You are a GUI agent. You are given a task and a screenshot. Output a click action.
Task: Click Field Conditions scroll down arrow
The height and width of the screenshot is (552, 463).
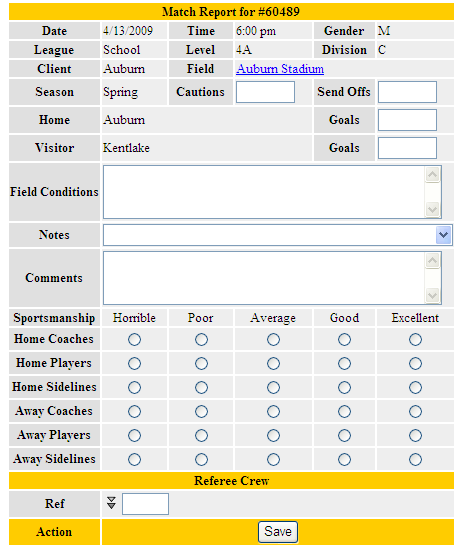coord(432,209)
